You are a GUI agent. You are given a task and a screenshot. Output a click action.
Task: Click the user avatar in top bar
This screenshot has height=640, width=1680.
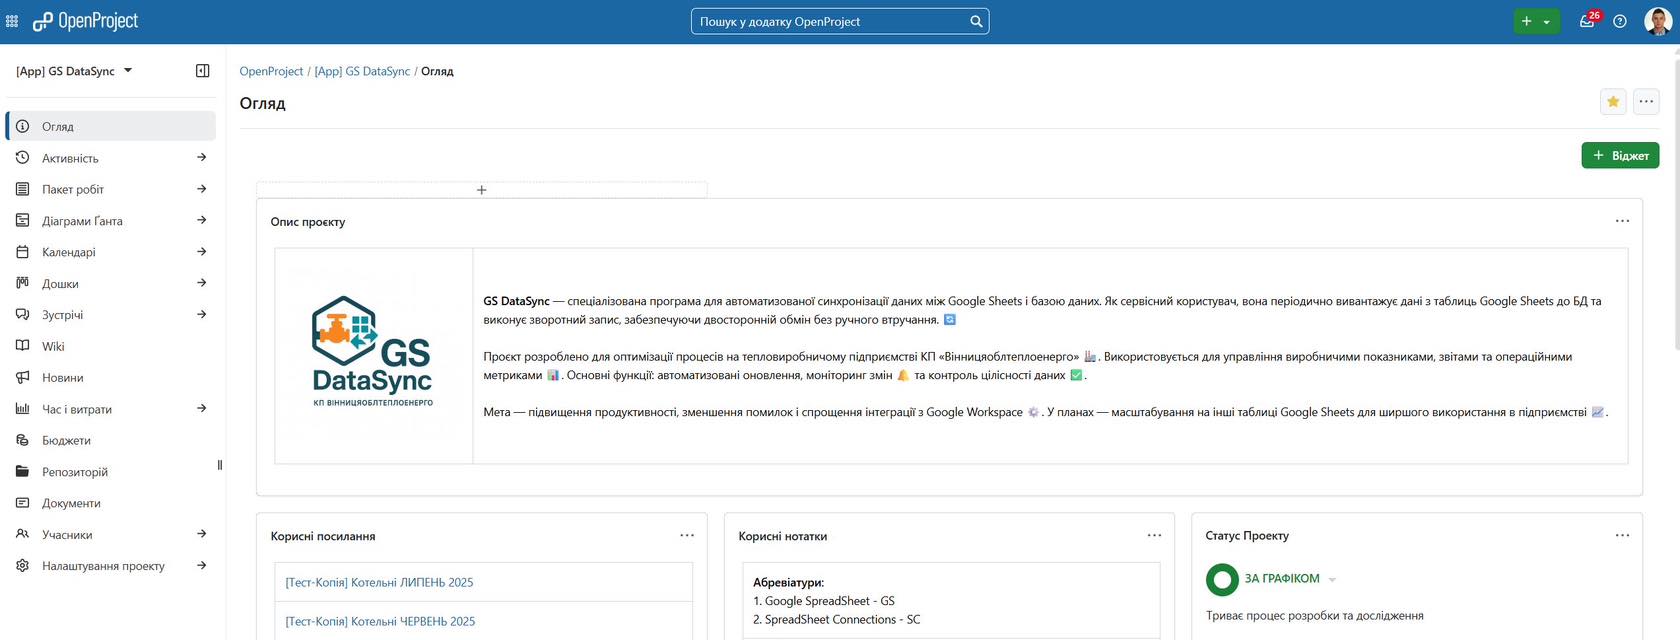pos(1657,21)
